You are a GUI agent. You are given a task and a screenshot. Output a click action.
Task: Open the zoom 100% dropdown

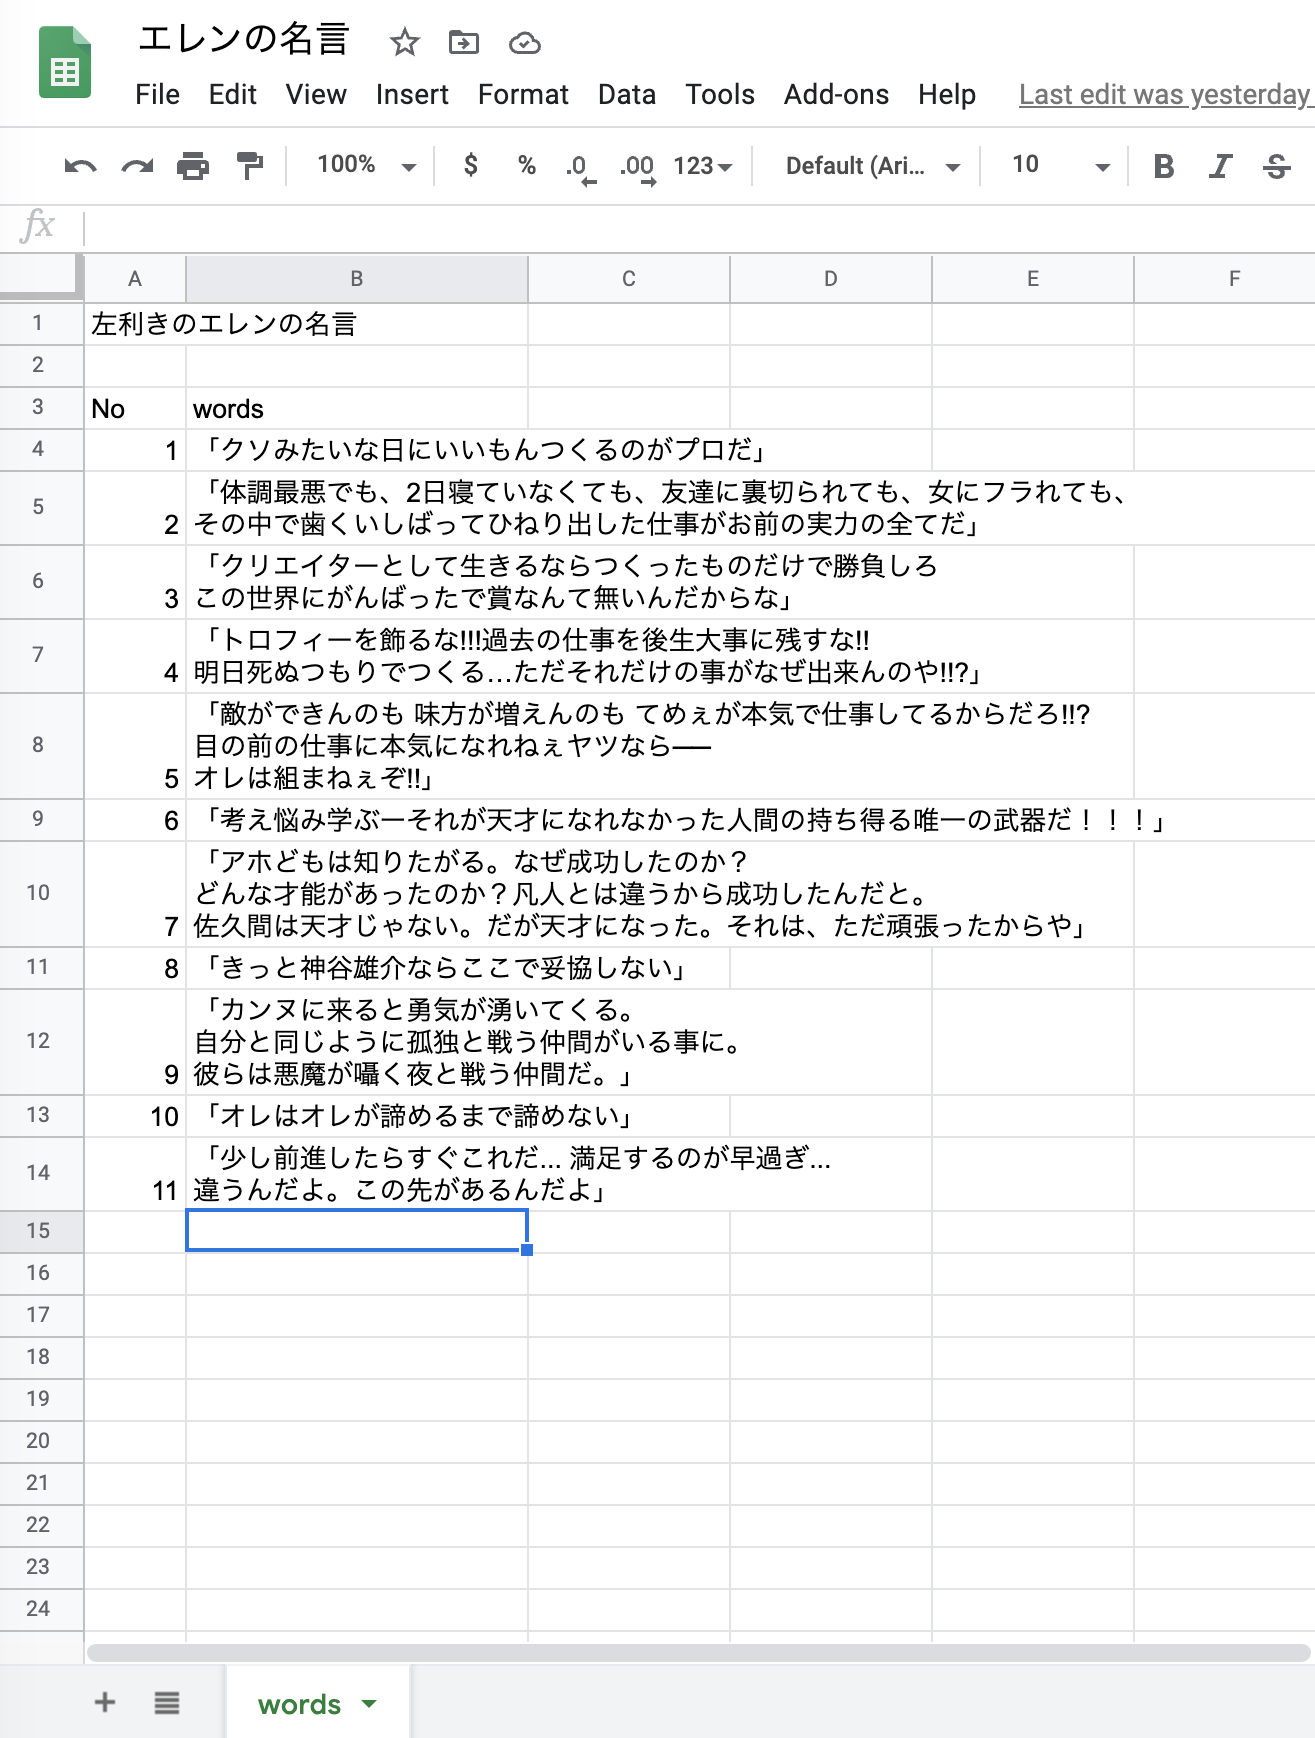(366, 165)
